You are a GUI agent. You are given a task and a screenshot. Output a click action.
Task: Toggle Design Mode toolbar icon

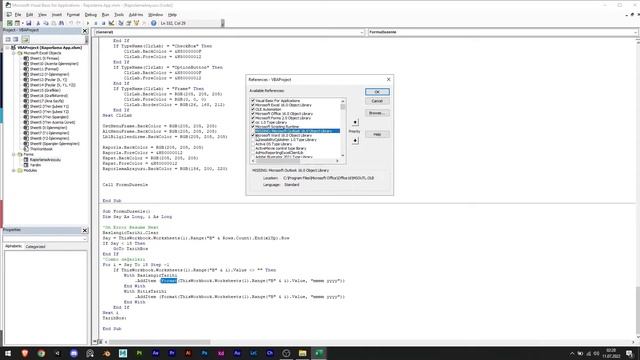pyautogui.click(x=111, y=23)
